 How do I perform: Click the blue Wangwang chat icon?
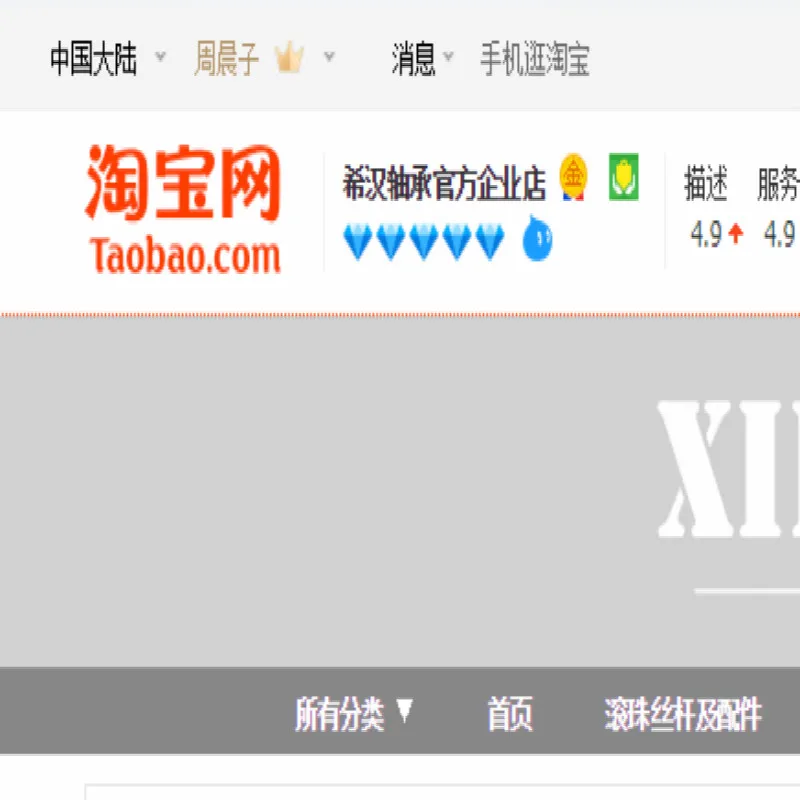(x=538, y=238)
